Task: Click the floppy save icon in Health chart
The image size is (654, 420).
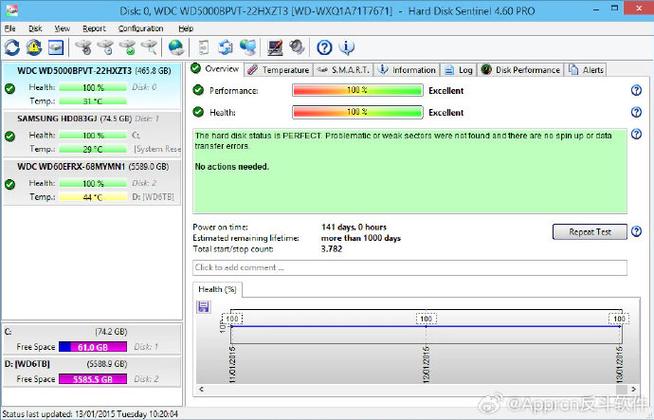Action: pyautogui.click(x=204, y=307)
